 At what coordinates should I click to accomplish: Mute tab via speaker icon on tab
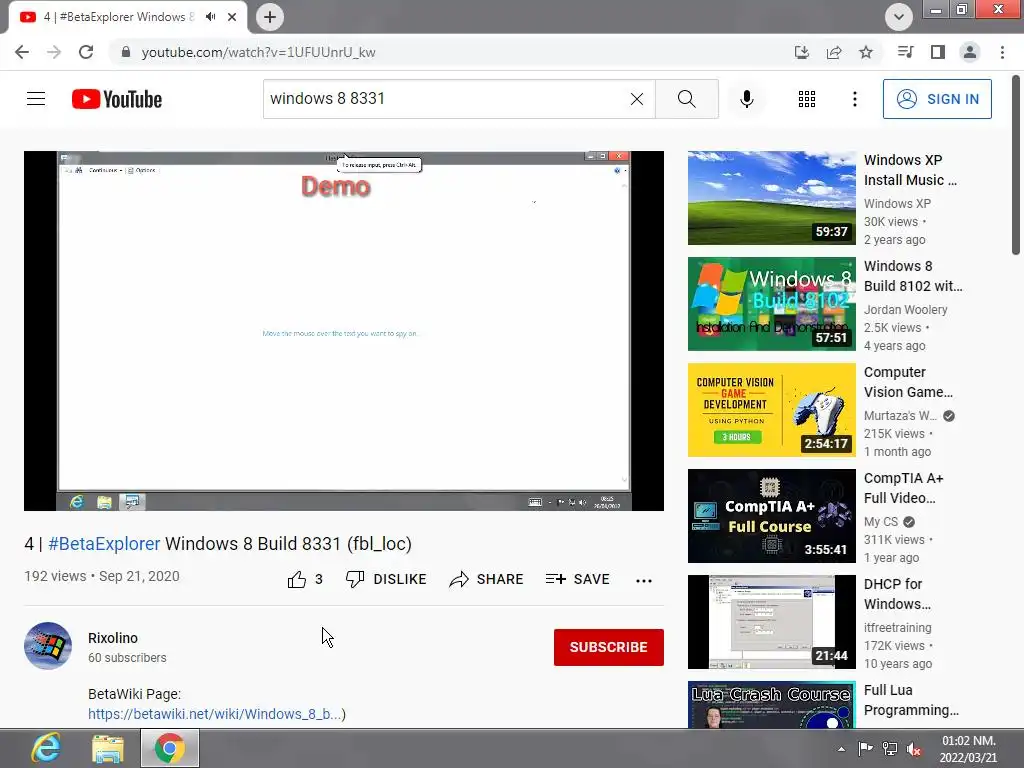[x=210, y=17]
